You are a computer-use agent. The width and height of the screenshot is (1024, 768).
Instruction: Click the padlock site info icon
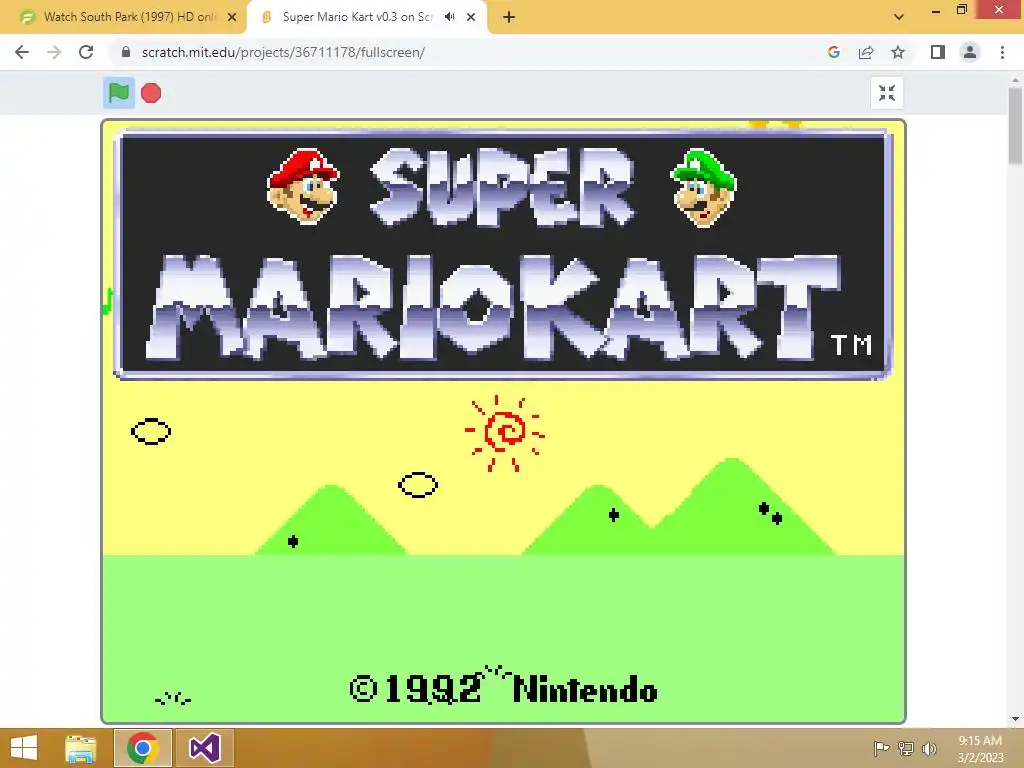126,52
